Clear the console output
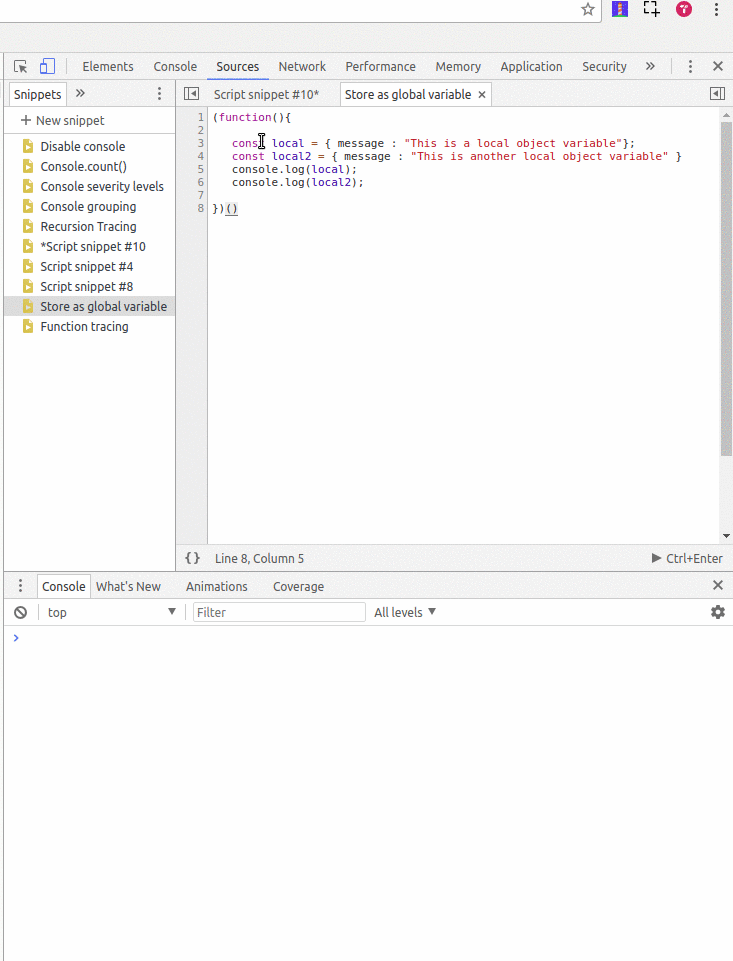 tap(20, 612)
